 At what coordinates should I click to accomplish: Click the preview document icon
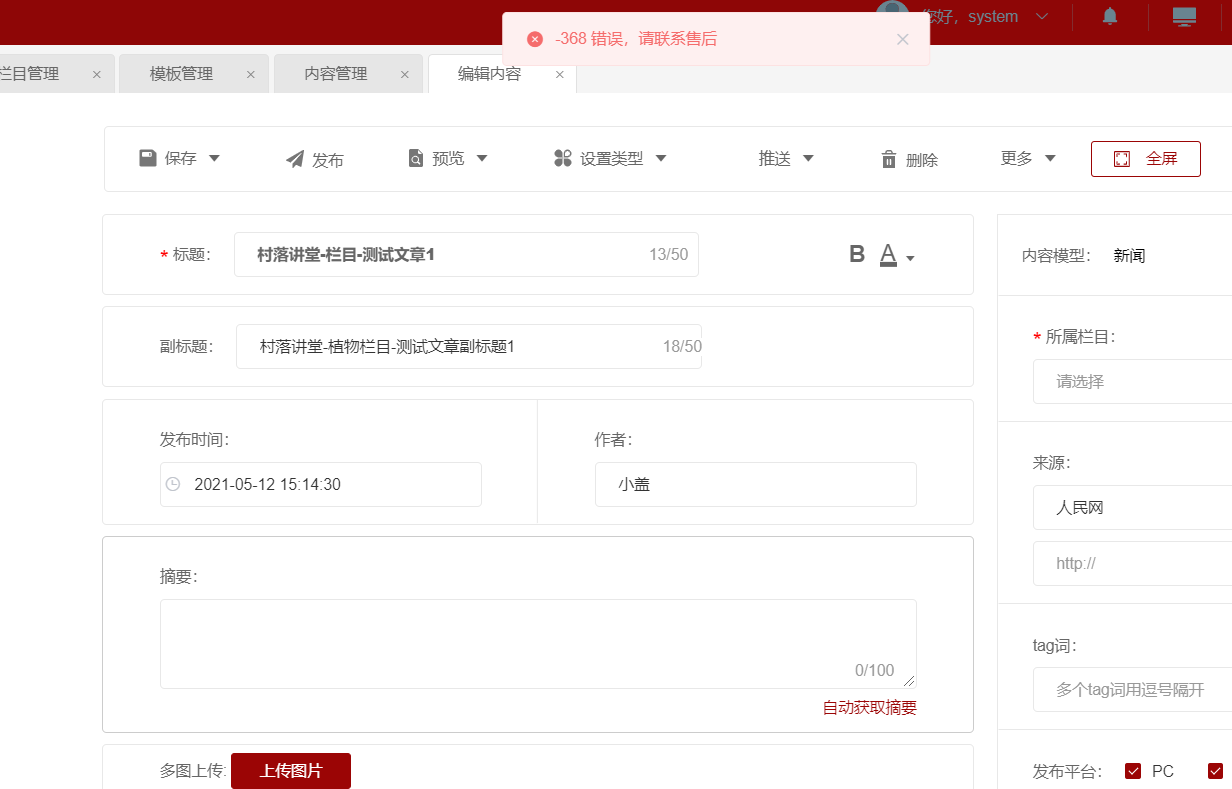click(x=415, y=159)
